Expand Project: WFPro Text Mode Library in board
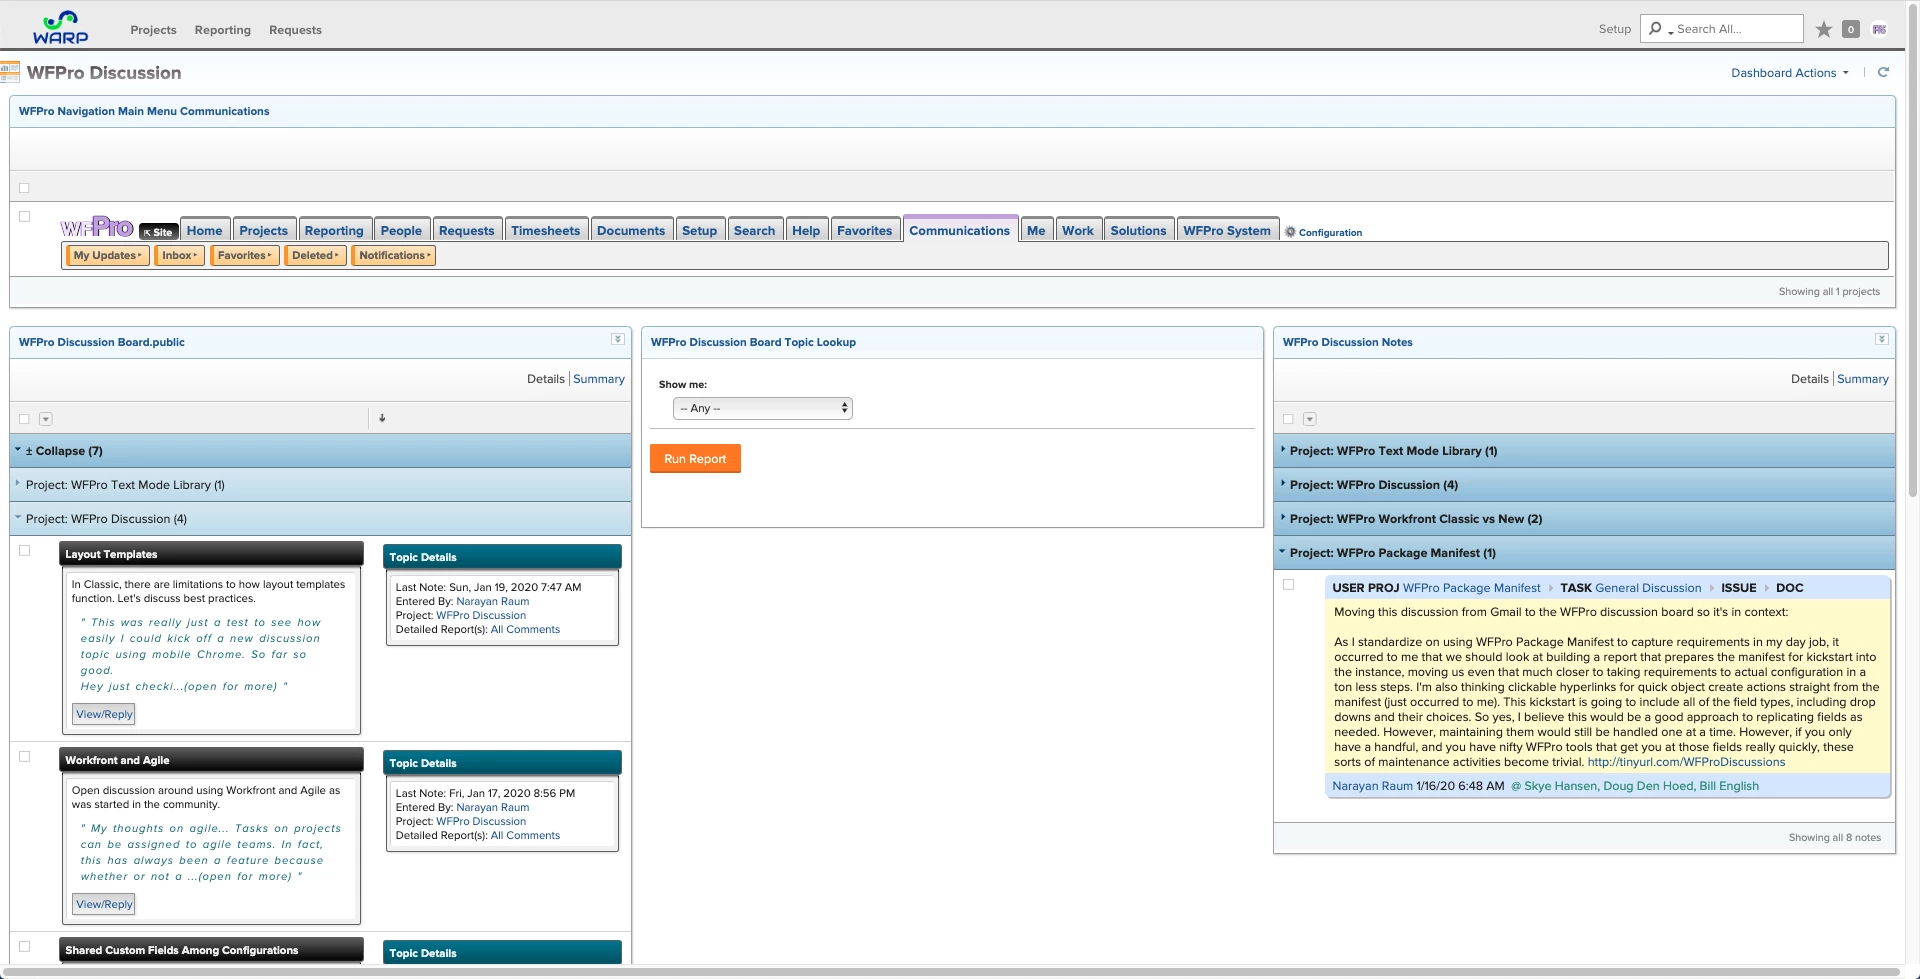Screen dimensions: 1920x979 320,485
